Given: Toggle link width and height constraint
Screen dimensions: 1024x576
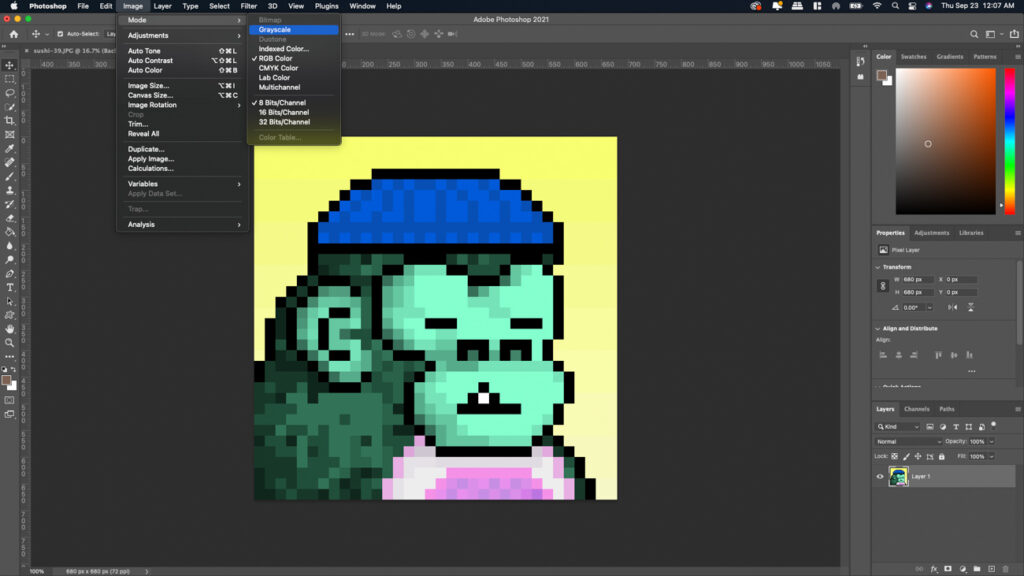Looking at the screenshot, I should pyautogui.click(x=883, y=286).
